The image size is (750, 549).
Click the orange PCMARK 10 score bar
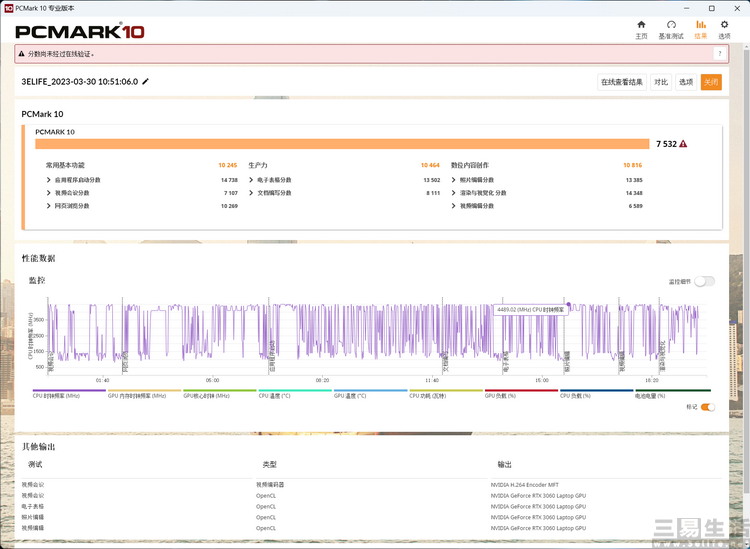click(342, 144)
